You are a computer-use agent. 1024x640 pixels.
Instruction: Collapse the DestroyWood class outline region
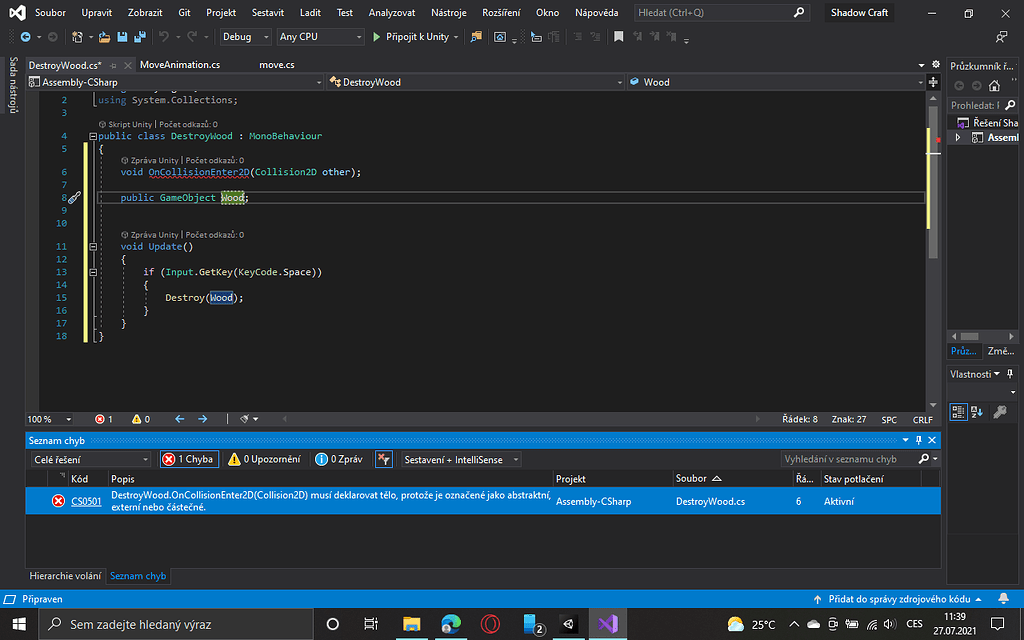pos(93,136)
